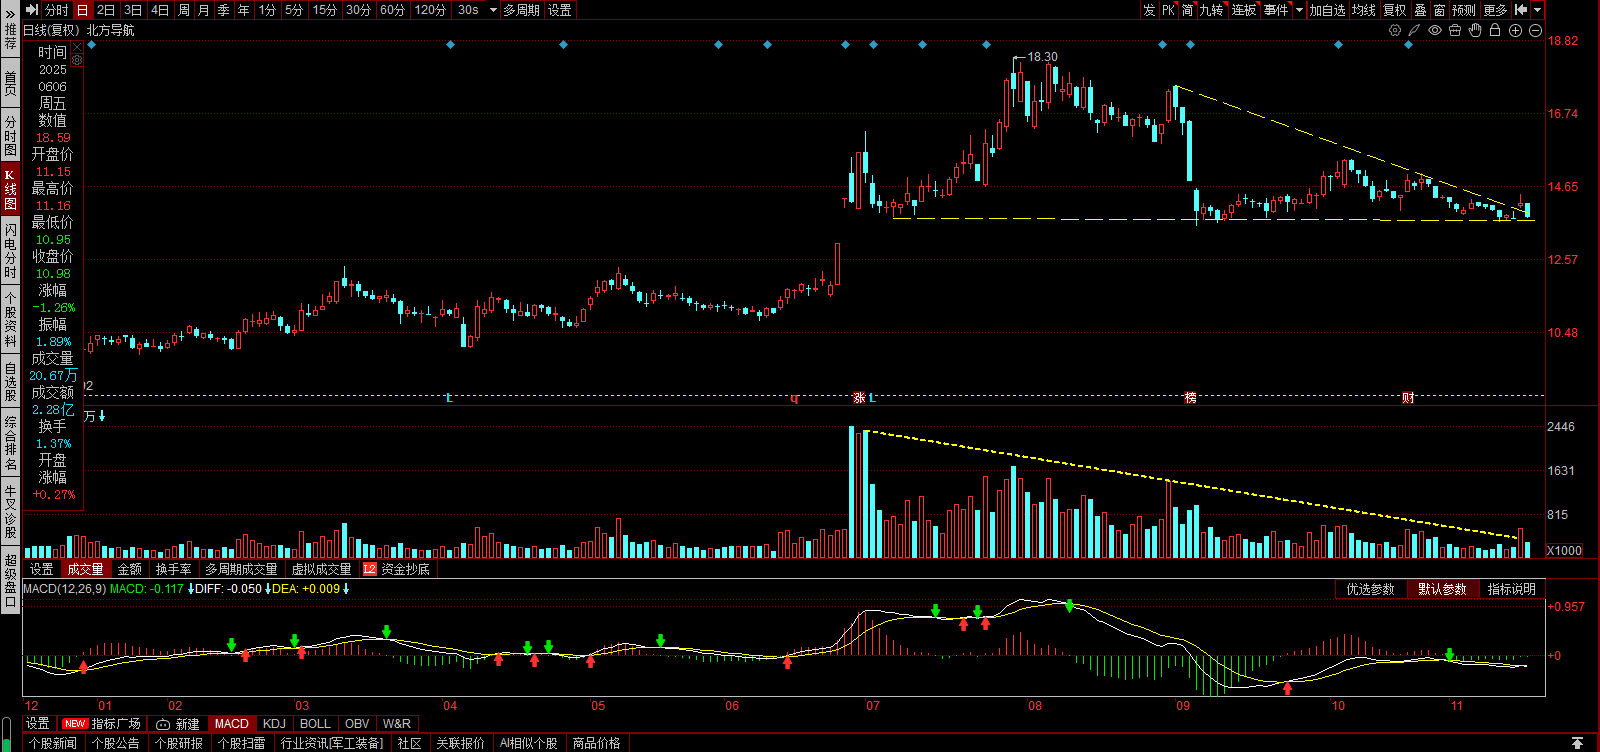1600x752 pixels.
Task: Toggle the 预测 forecast feature
Action: pyautogui.click(x=1464, y=10)
